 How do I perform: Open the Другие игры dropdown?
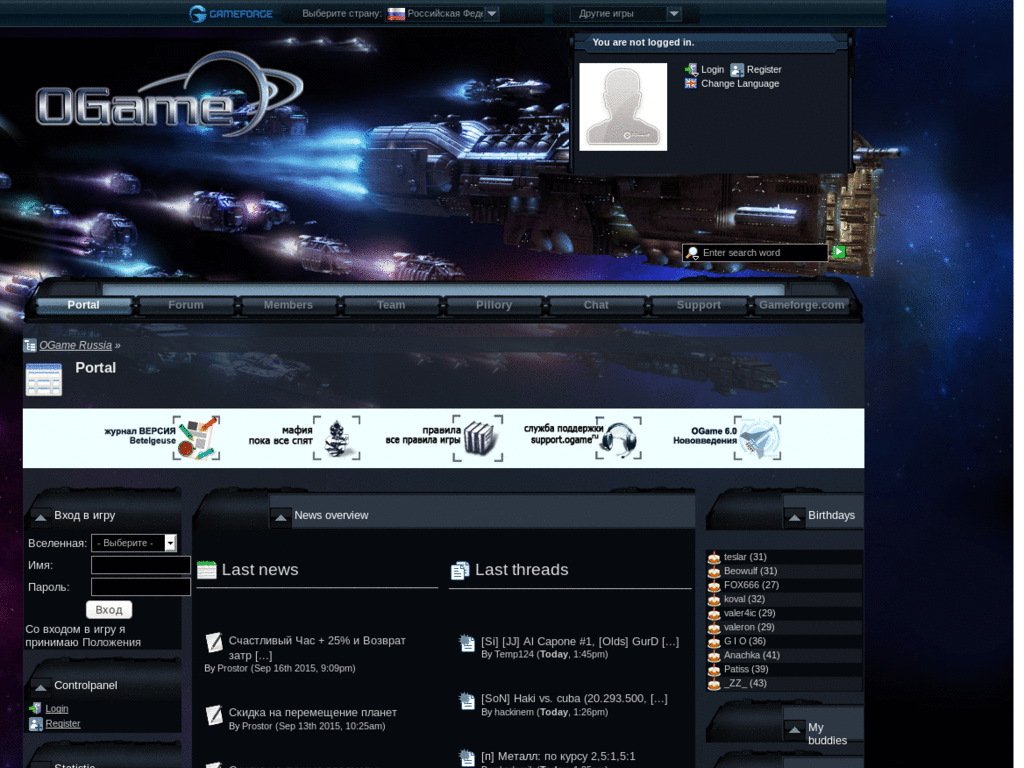point(626,14)
